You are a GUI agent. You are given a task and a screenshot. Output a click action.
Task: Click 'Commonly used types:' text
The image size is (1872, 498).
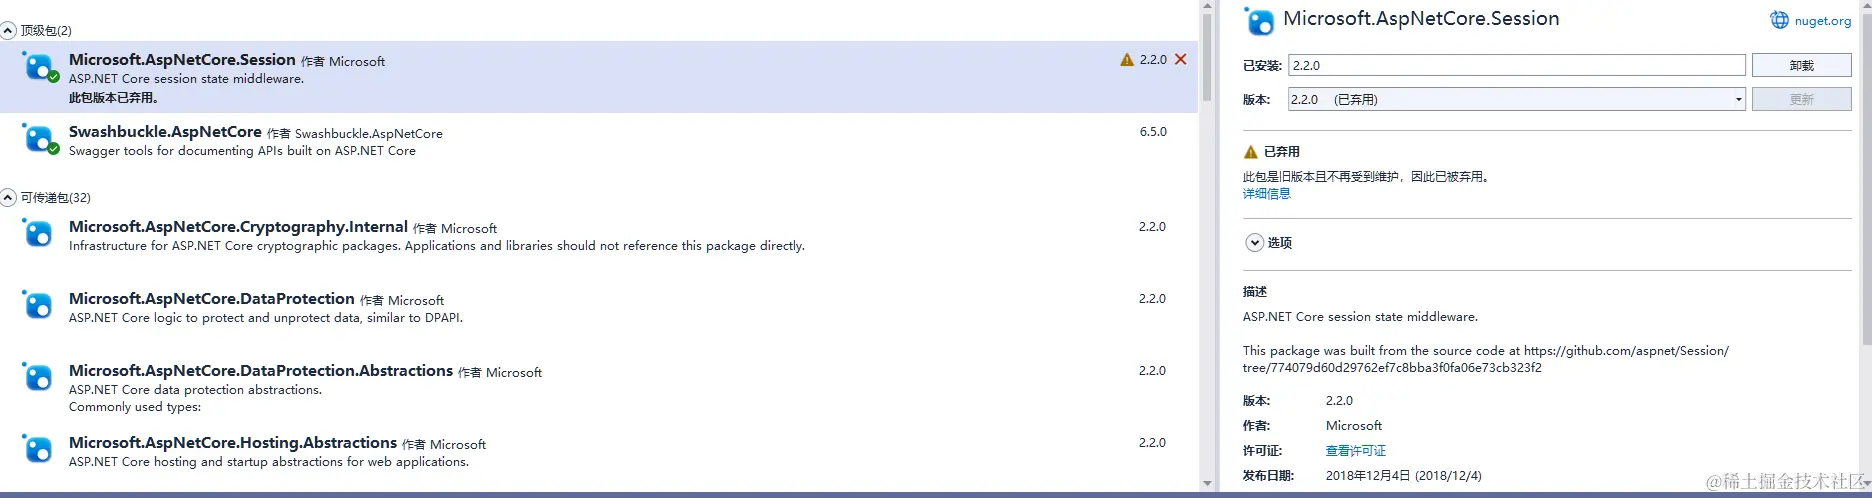coord(135,407)
